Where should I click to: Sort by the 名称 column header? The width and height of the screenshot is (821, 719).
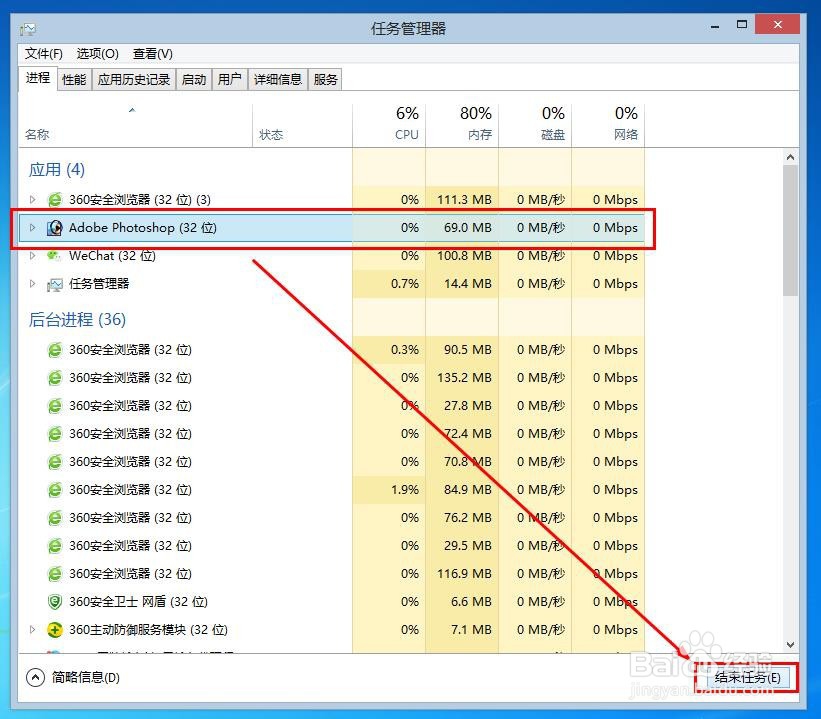(x=136, y=126)
